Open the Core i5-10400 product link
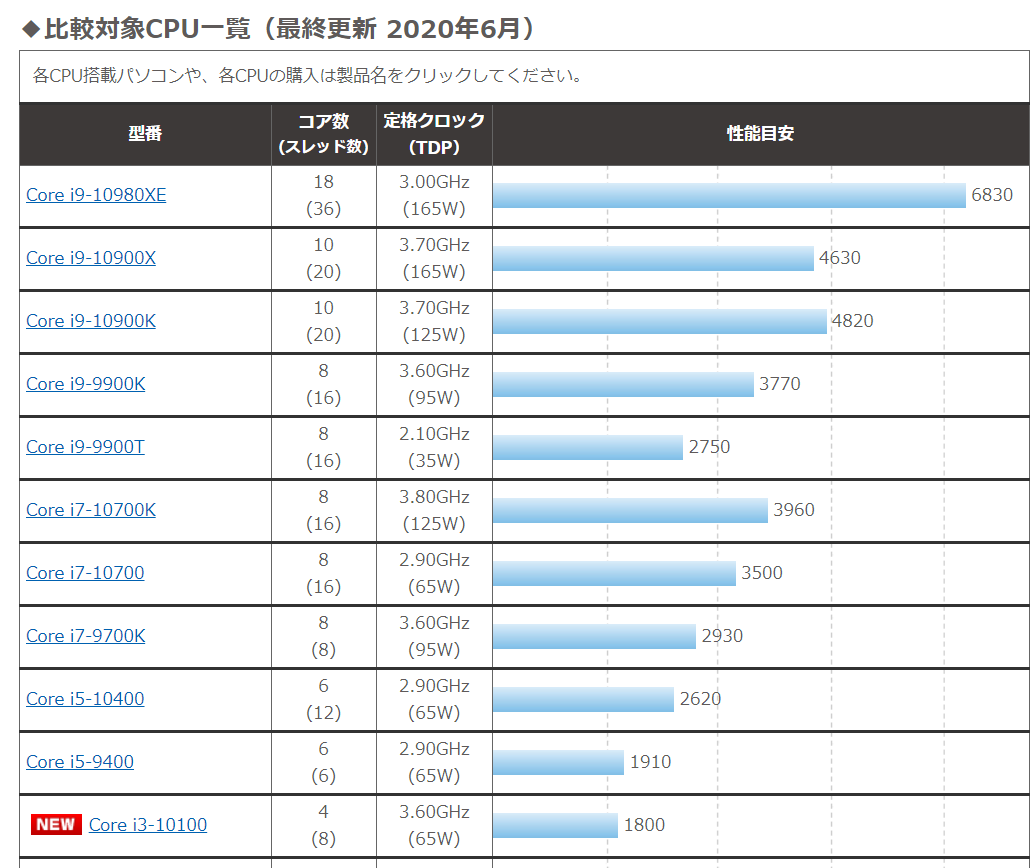Screen dimensions: 1036x868 pos(85,699)
